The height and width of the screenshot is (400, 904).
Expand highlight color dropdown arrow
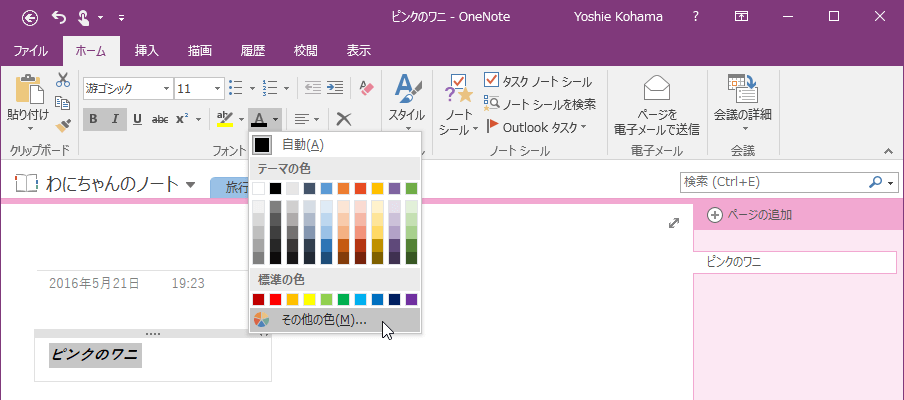point(241,119)
